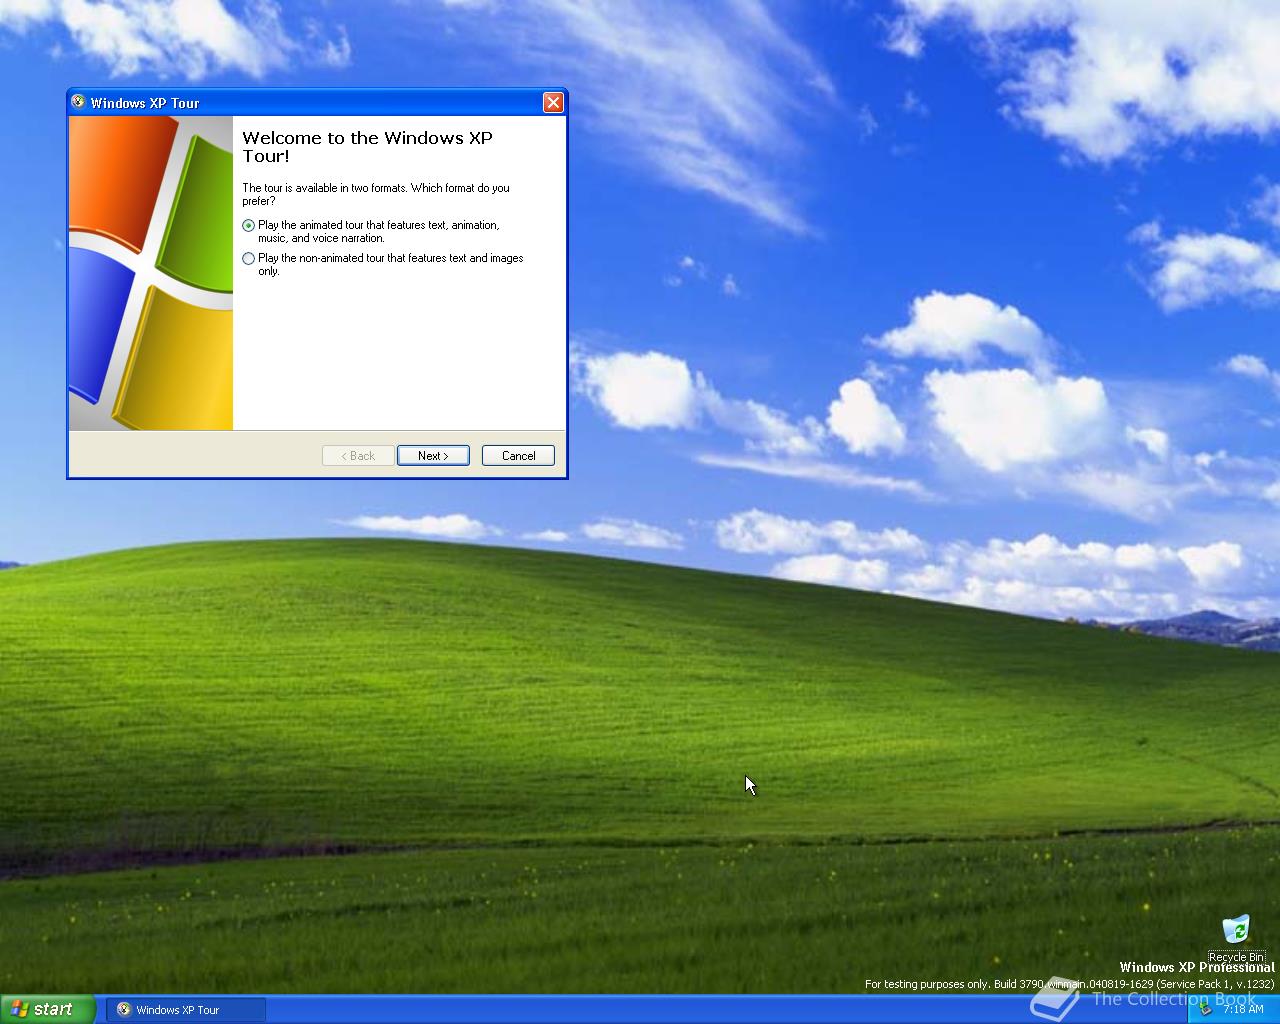This screenshot has width=1280, height=1024.
Task: Click the Welcome to the Windows XP Tour heading
Action: point(367,147)
